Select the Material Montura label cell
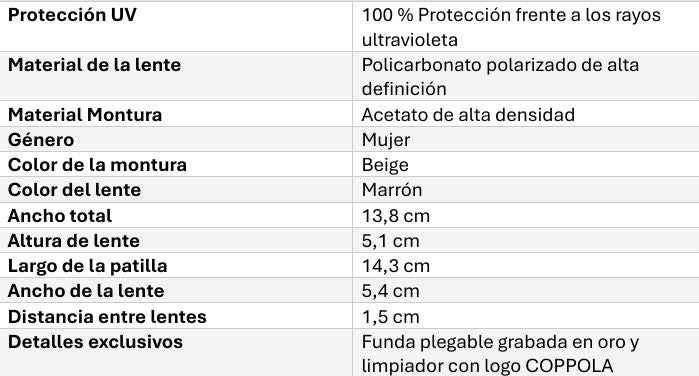 (176, 114)
